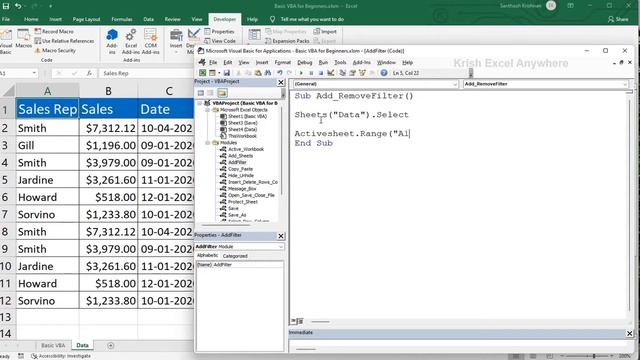Select ThisWorkbook in project tree

click(239, 136)
